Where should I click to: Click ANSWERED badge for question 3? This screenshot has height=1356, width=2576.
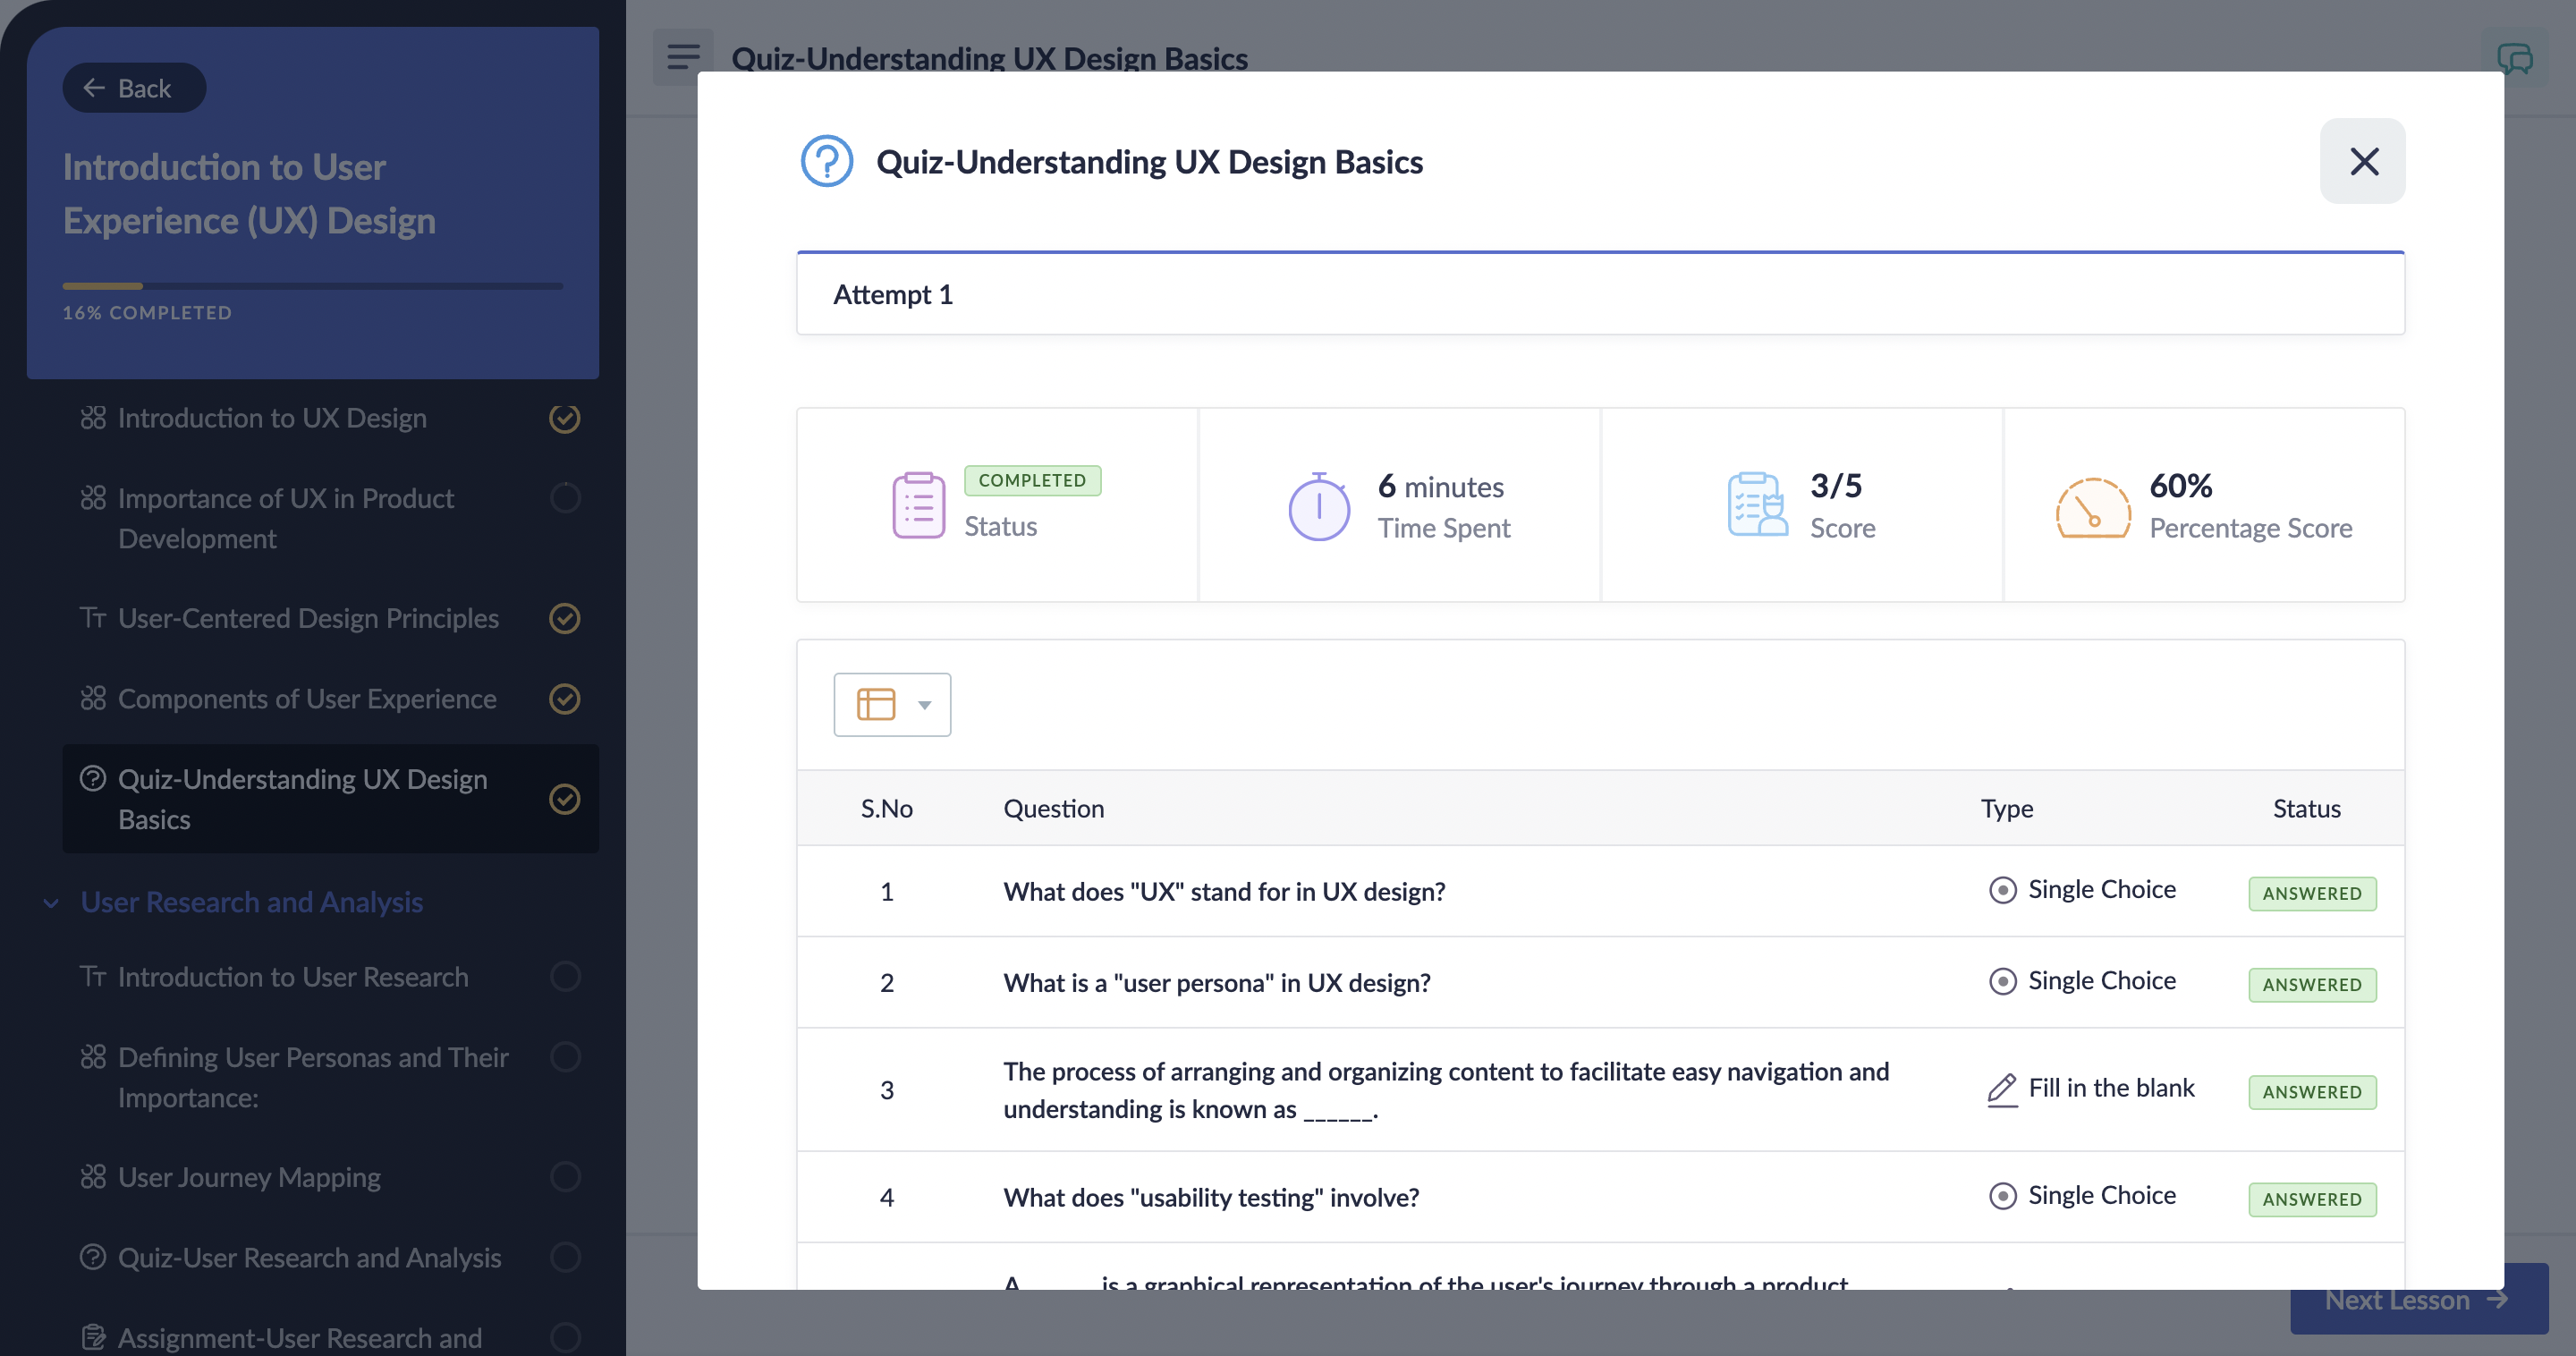coord(2312,1092)
